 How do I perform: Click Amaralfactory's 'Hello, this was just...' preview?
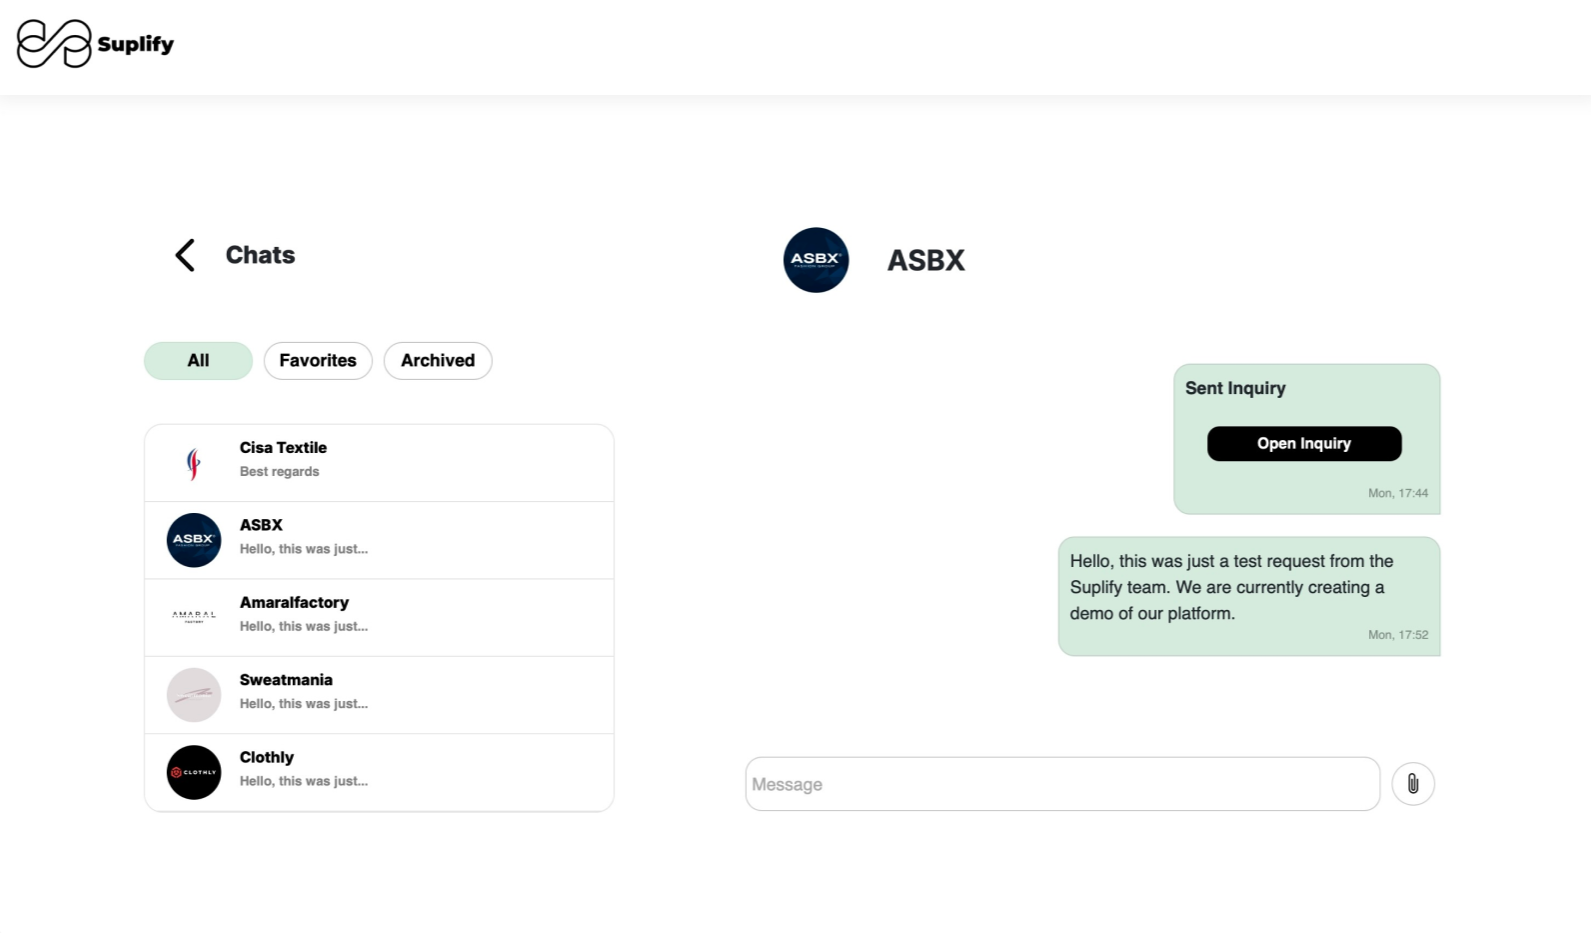tap(303, 626)
